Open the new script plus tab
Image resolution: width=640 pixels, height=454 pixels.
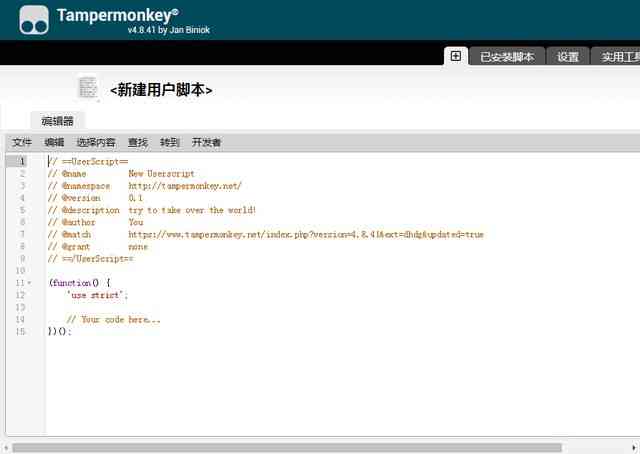click(x=456, y=56)
